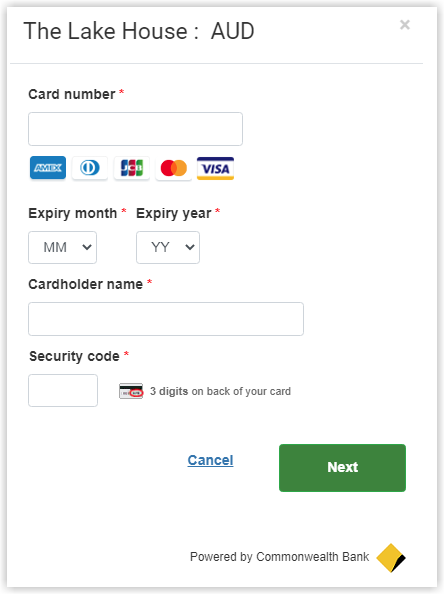This screenshot has height=595, width=445.
Task: Click the Security code label
Action: pos(74,356)
